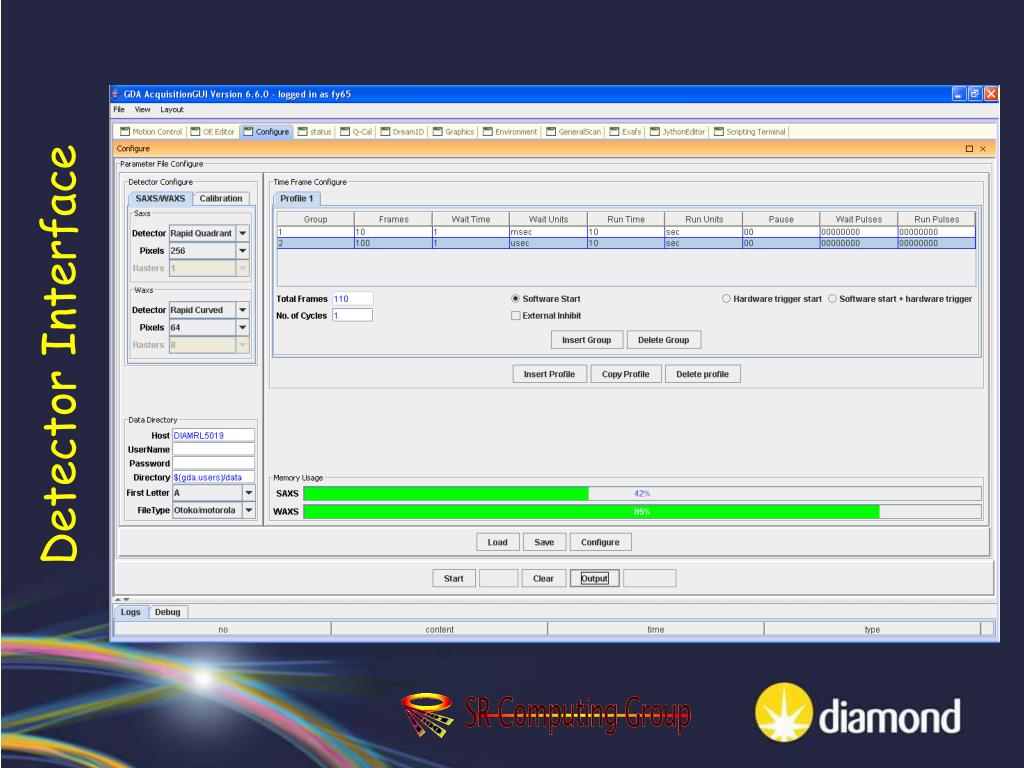Enable the External Inhibit checkbox

(x=515, y=316)
